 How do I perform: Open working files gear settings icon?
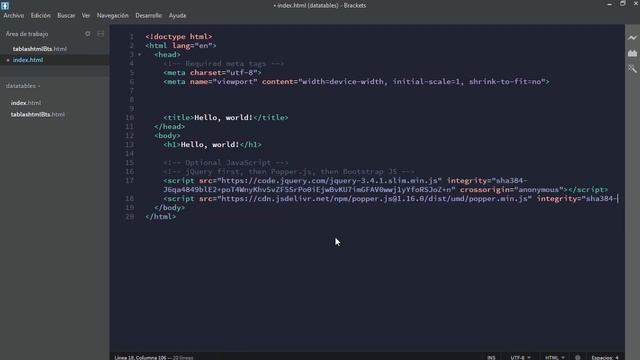88,34
